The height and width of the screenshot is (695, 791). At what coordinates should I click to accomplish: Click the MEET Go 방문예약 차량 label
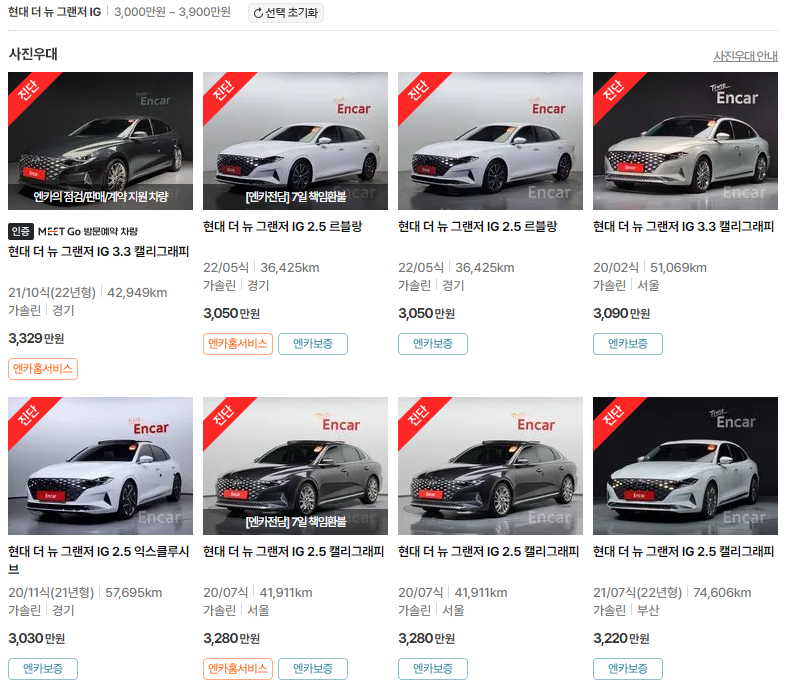88,231
